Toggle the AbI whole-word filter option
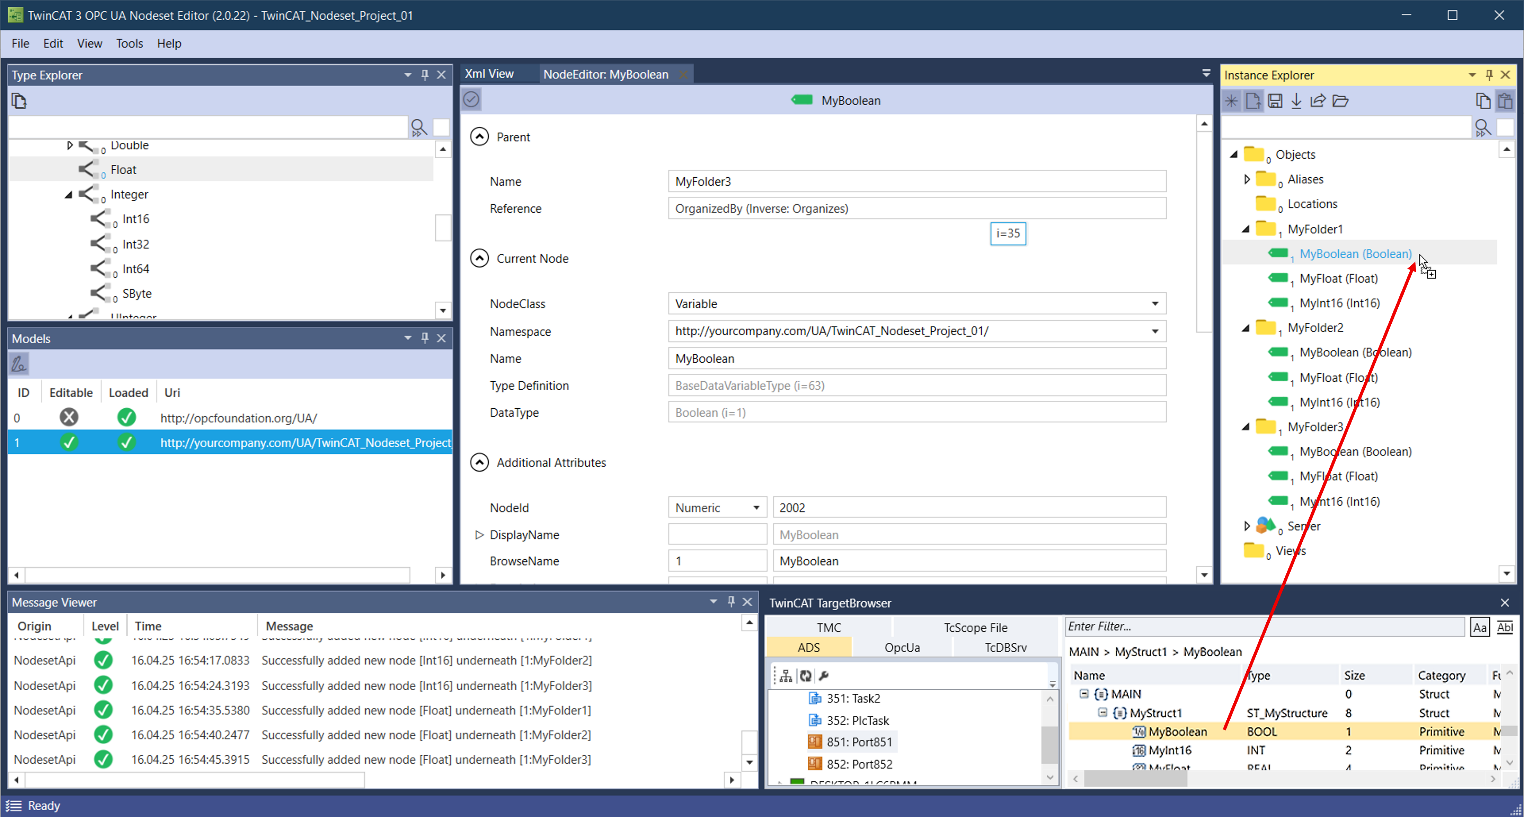 point(1505,627)
